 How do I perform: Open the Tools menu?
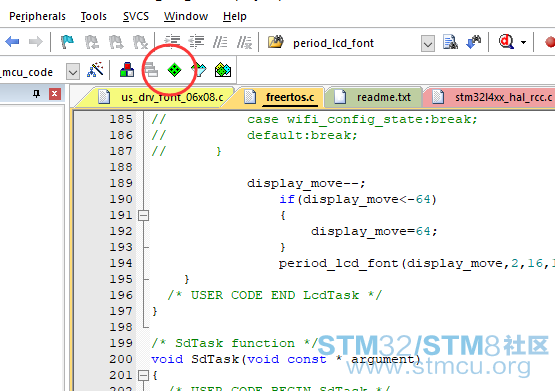coord(93,16)
